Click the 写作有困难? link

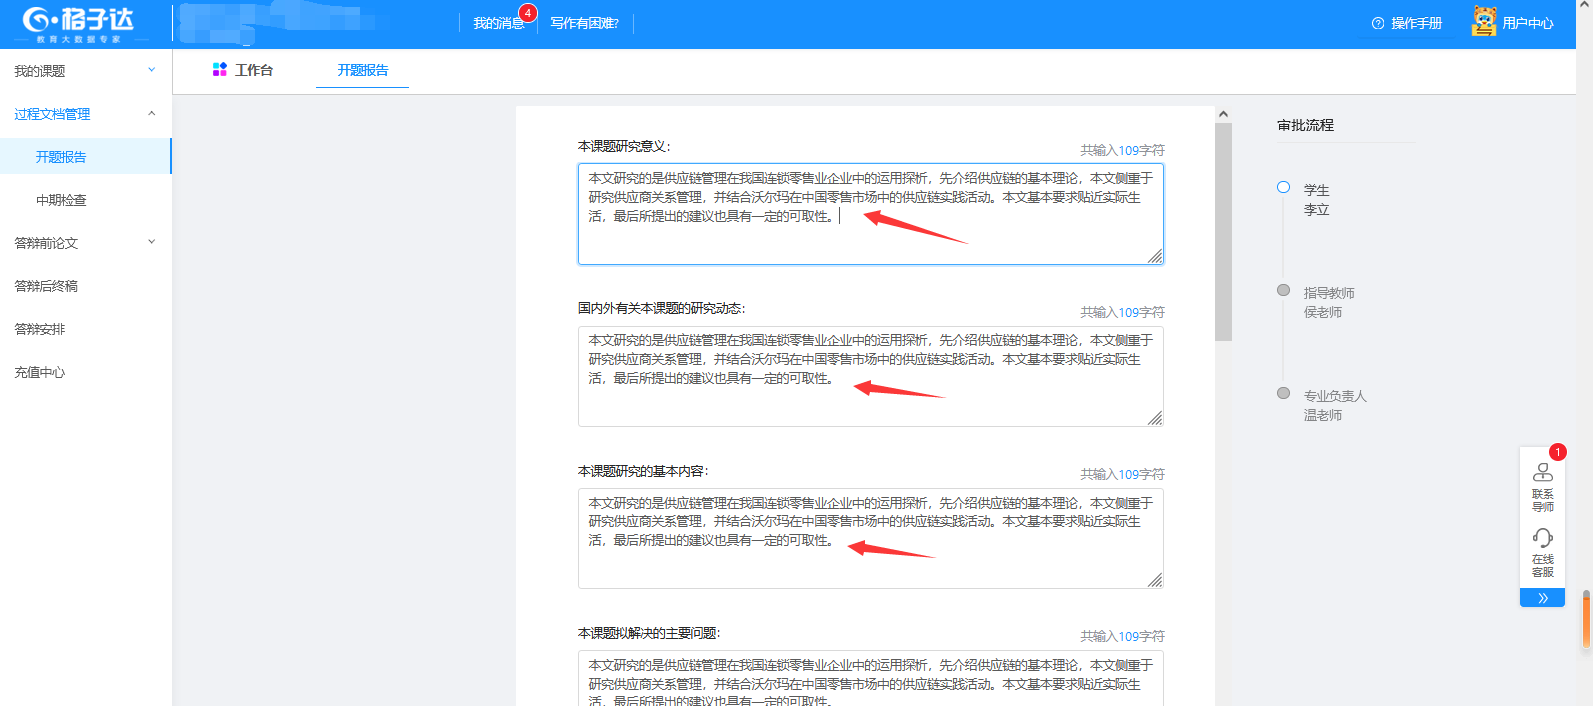[584, 23]
